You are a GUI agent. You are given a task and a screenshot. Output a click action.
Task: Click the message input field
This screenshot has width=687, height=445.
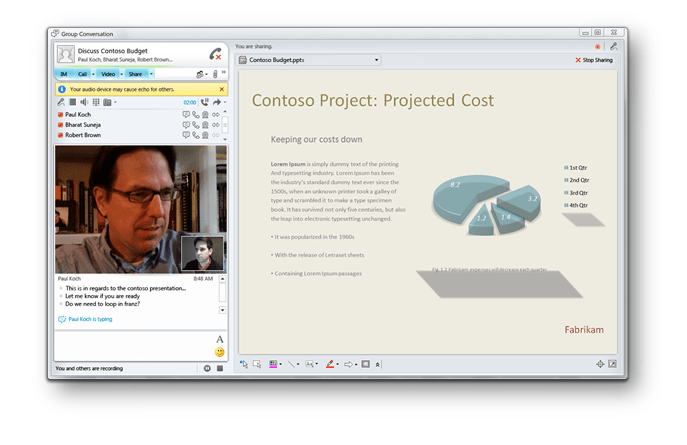(130, 346)
